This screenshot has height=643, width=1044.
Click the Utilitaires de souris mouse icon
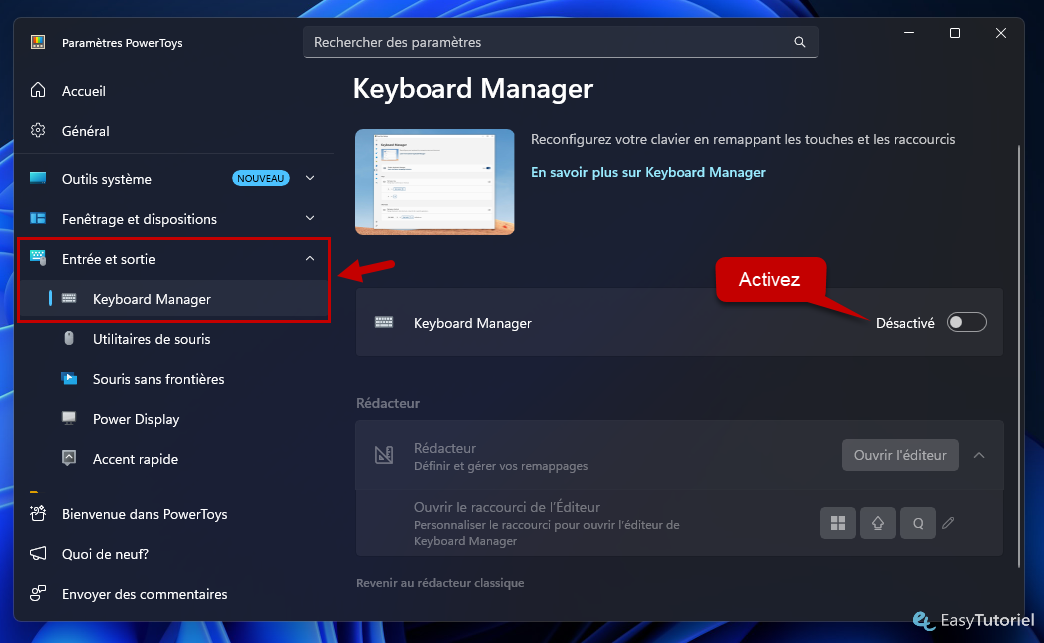[x=69, y=338]
